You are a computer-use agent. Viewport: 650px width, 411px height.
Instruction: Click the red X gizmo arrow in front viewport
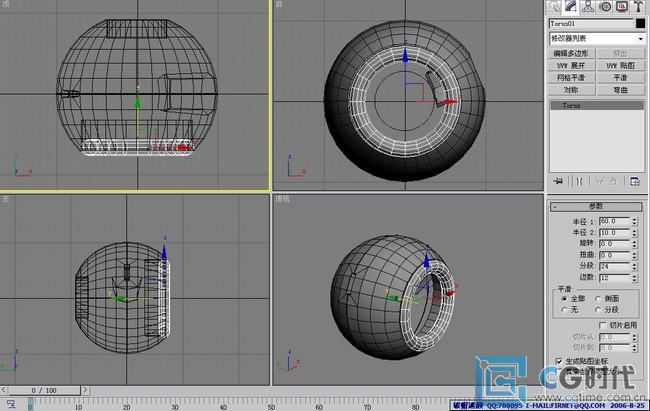pos(451,102)
